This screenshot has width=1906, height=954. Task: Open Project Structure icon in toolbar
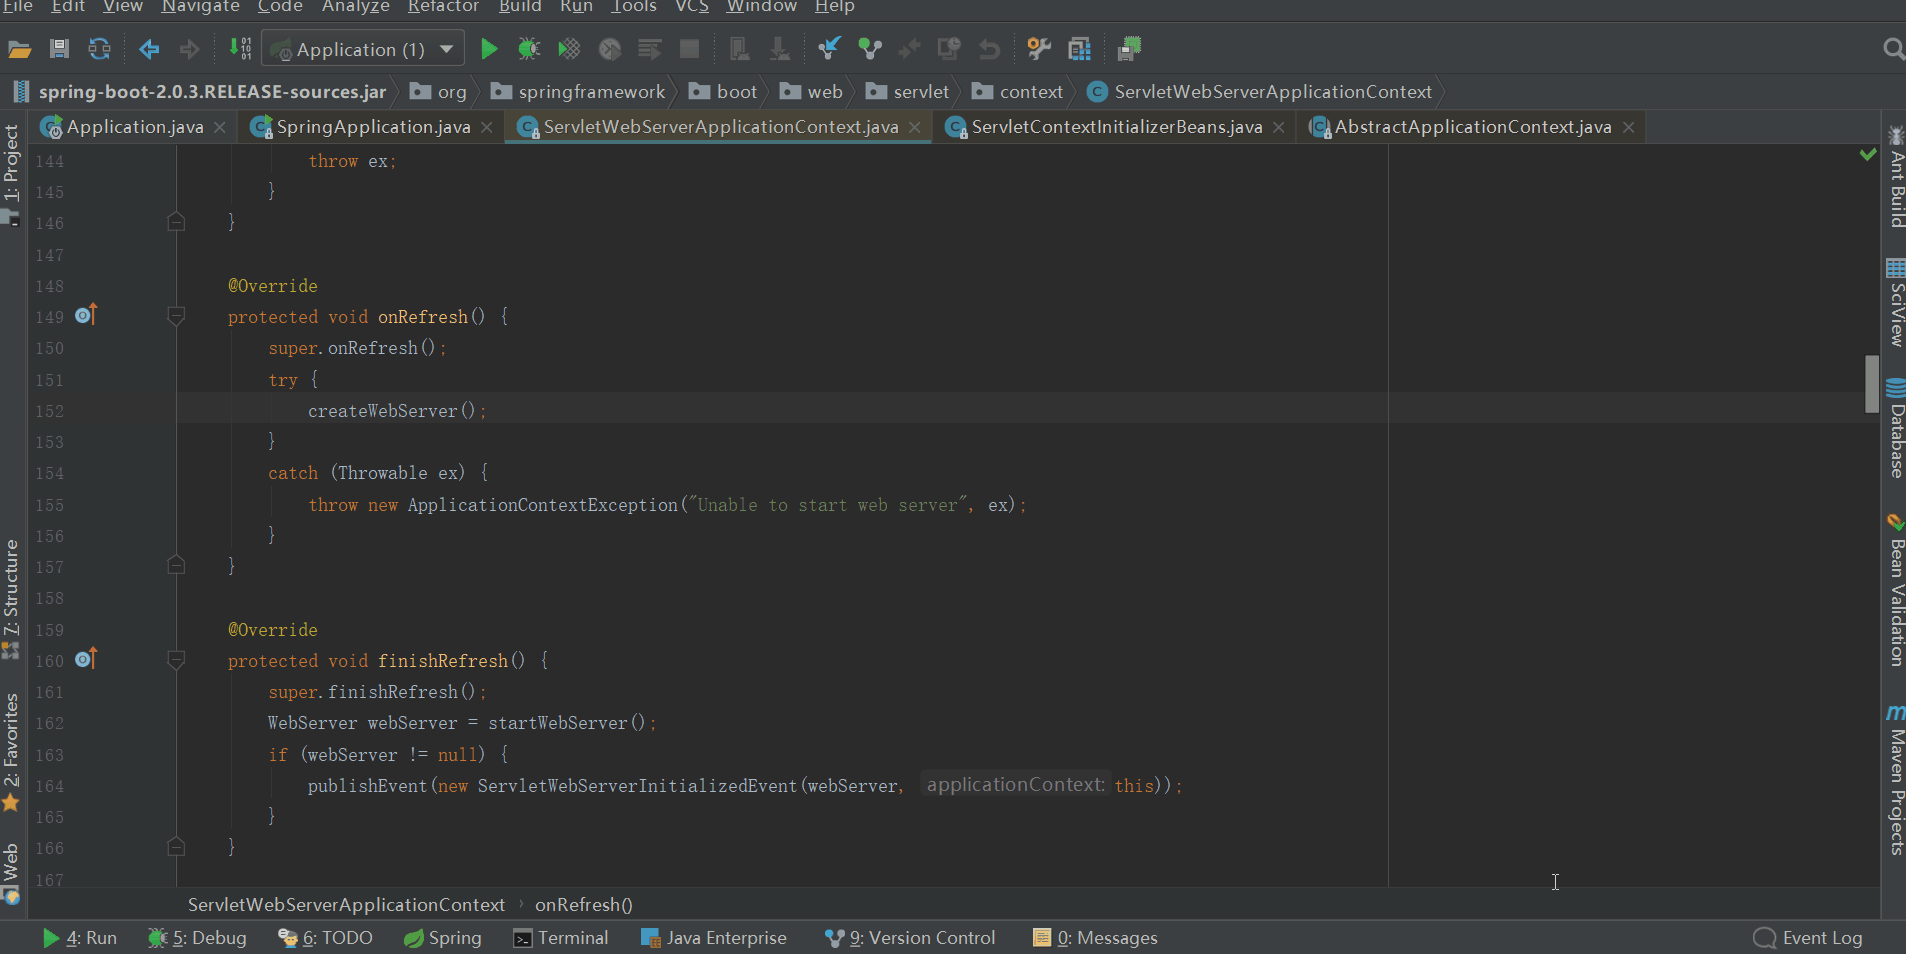pos(1079,49)
